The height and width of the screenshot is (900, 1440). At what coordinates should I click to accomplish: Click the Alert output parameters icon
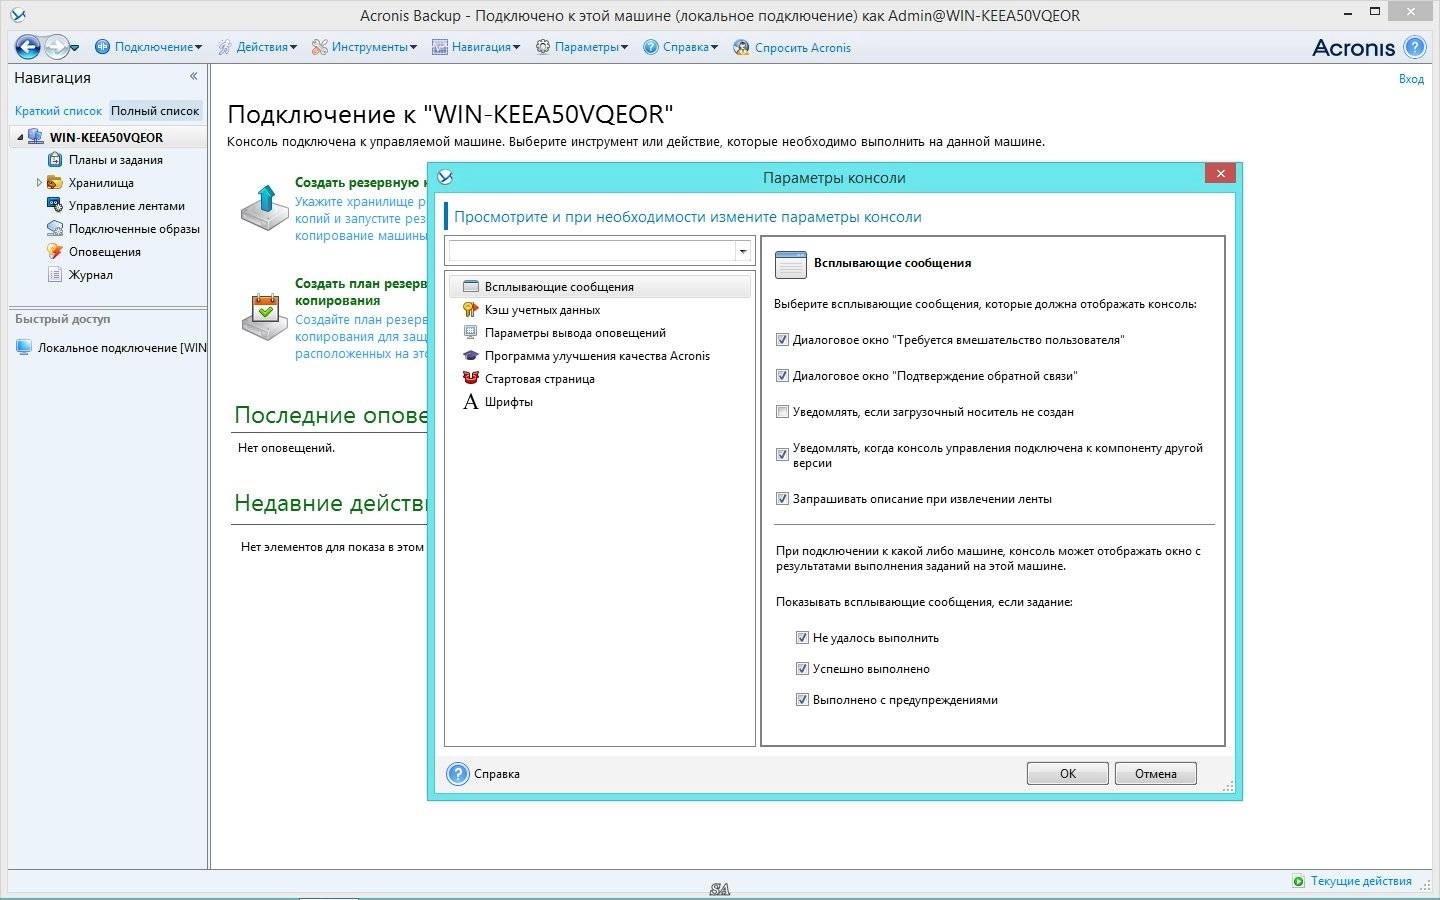471,332
